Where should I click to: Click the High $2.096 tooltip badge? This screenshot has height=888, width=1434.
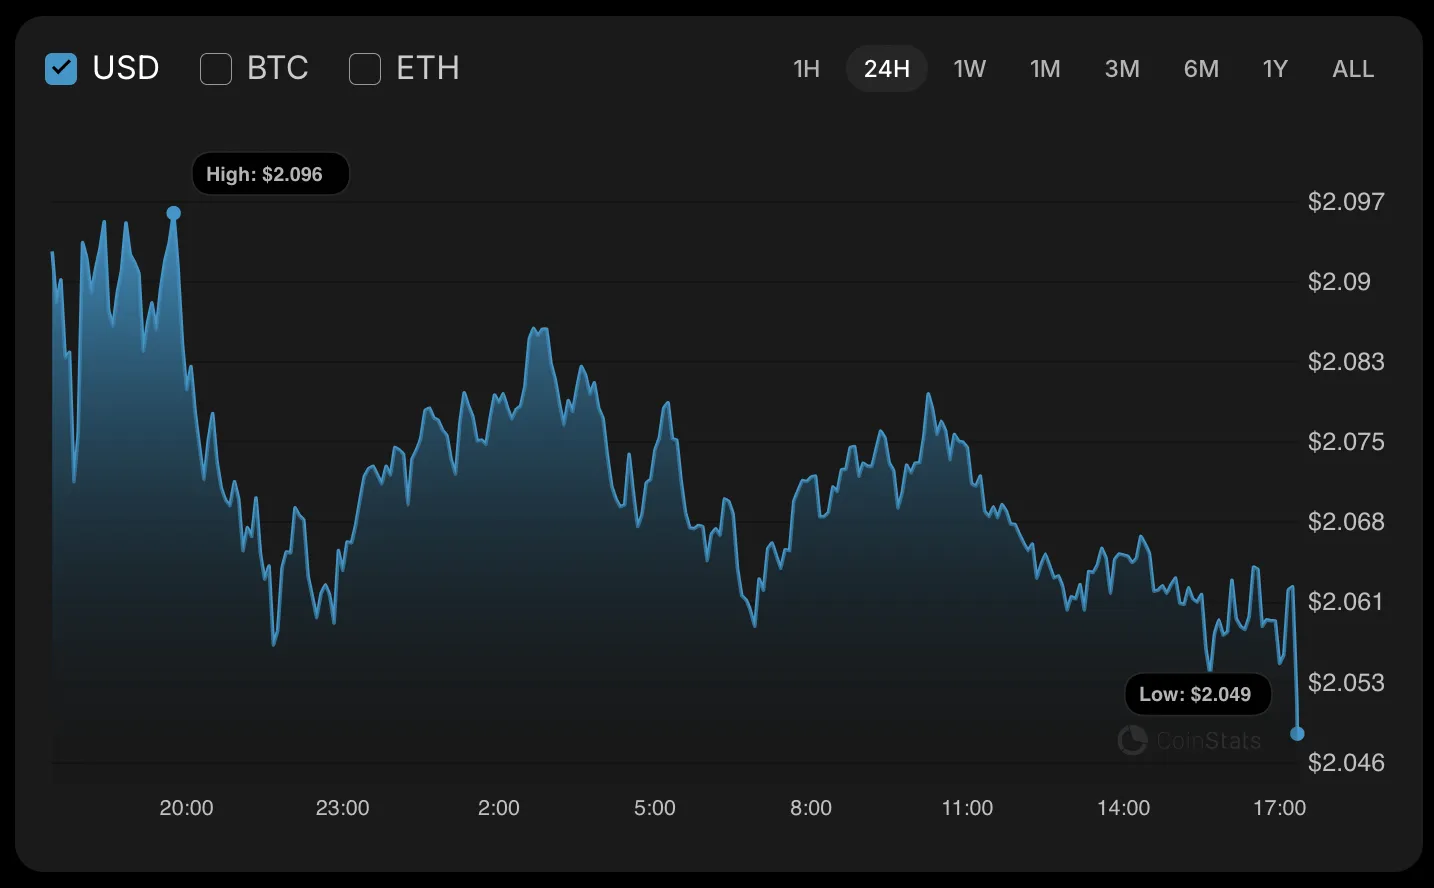click(x=269, y=173)
